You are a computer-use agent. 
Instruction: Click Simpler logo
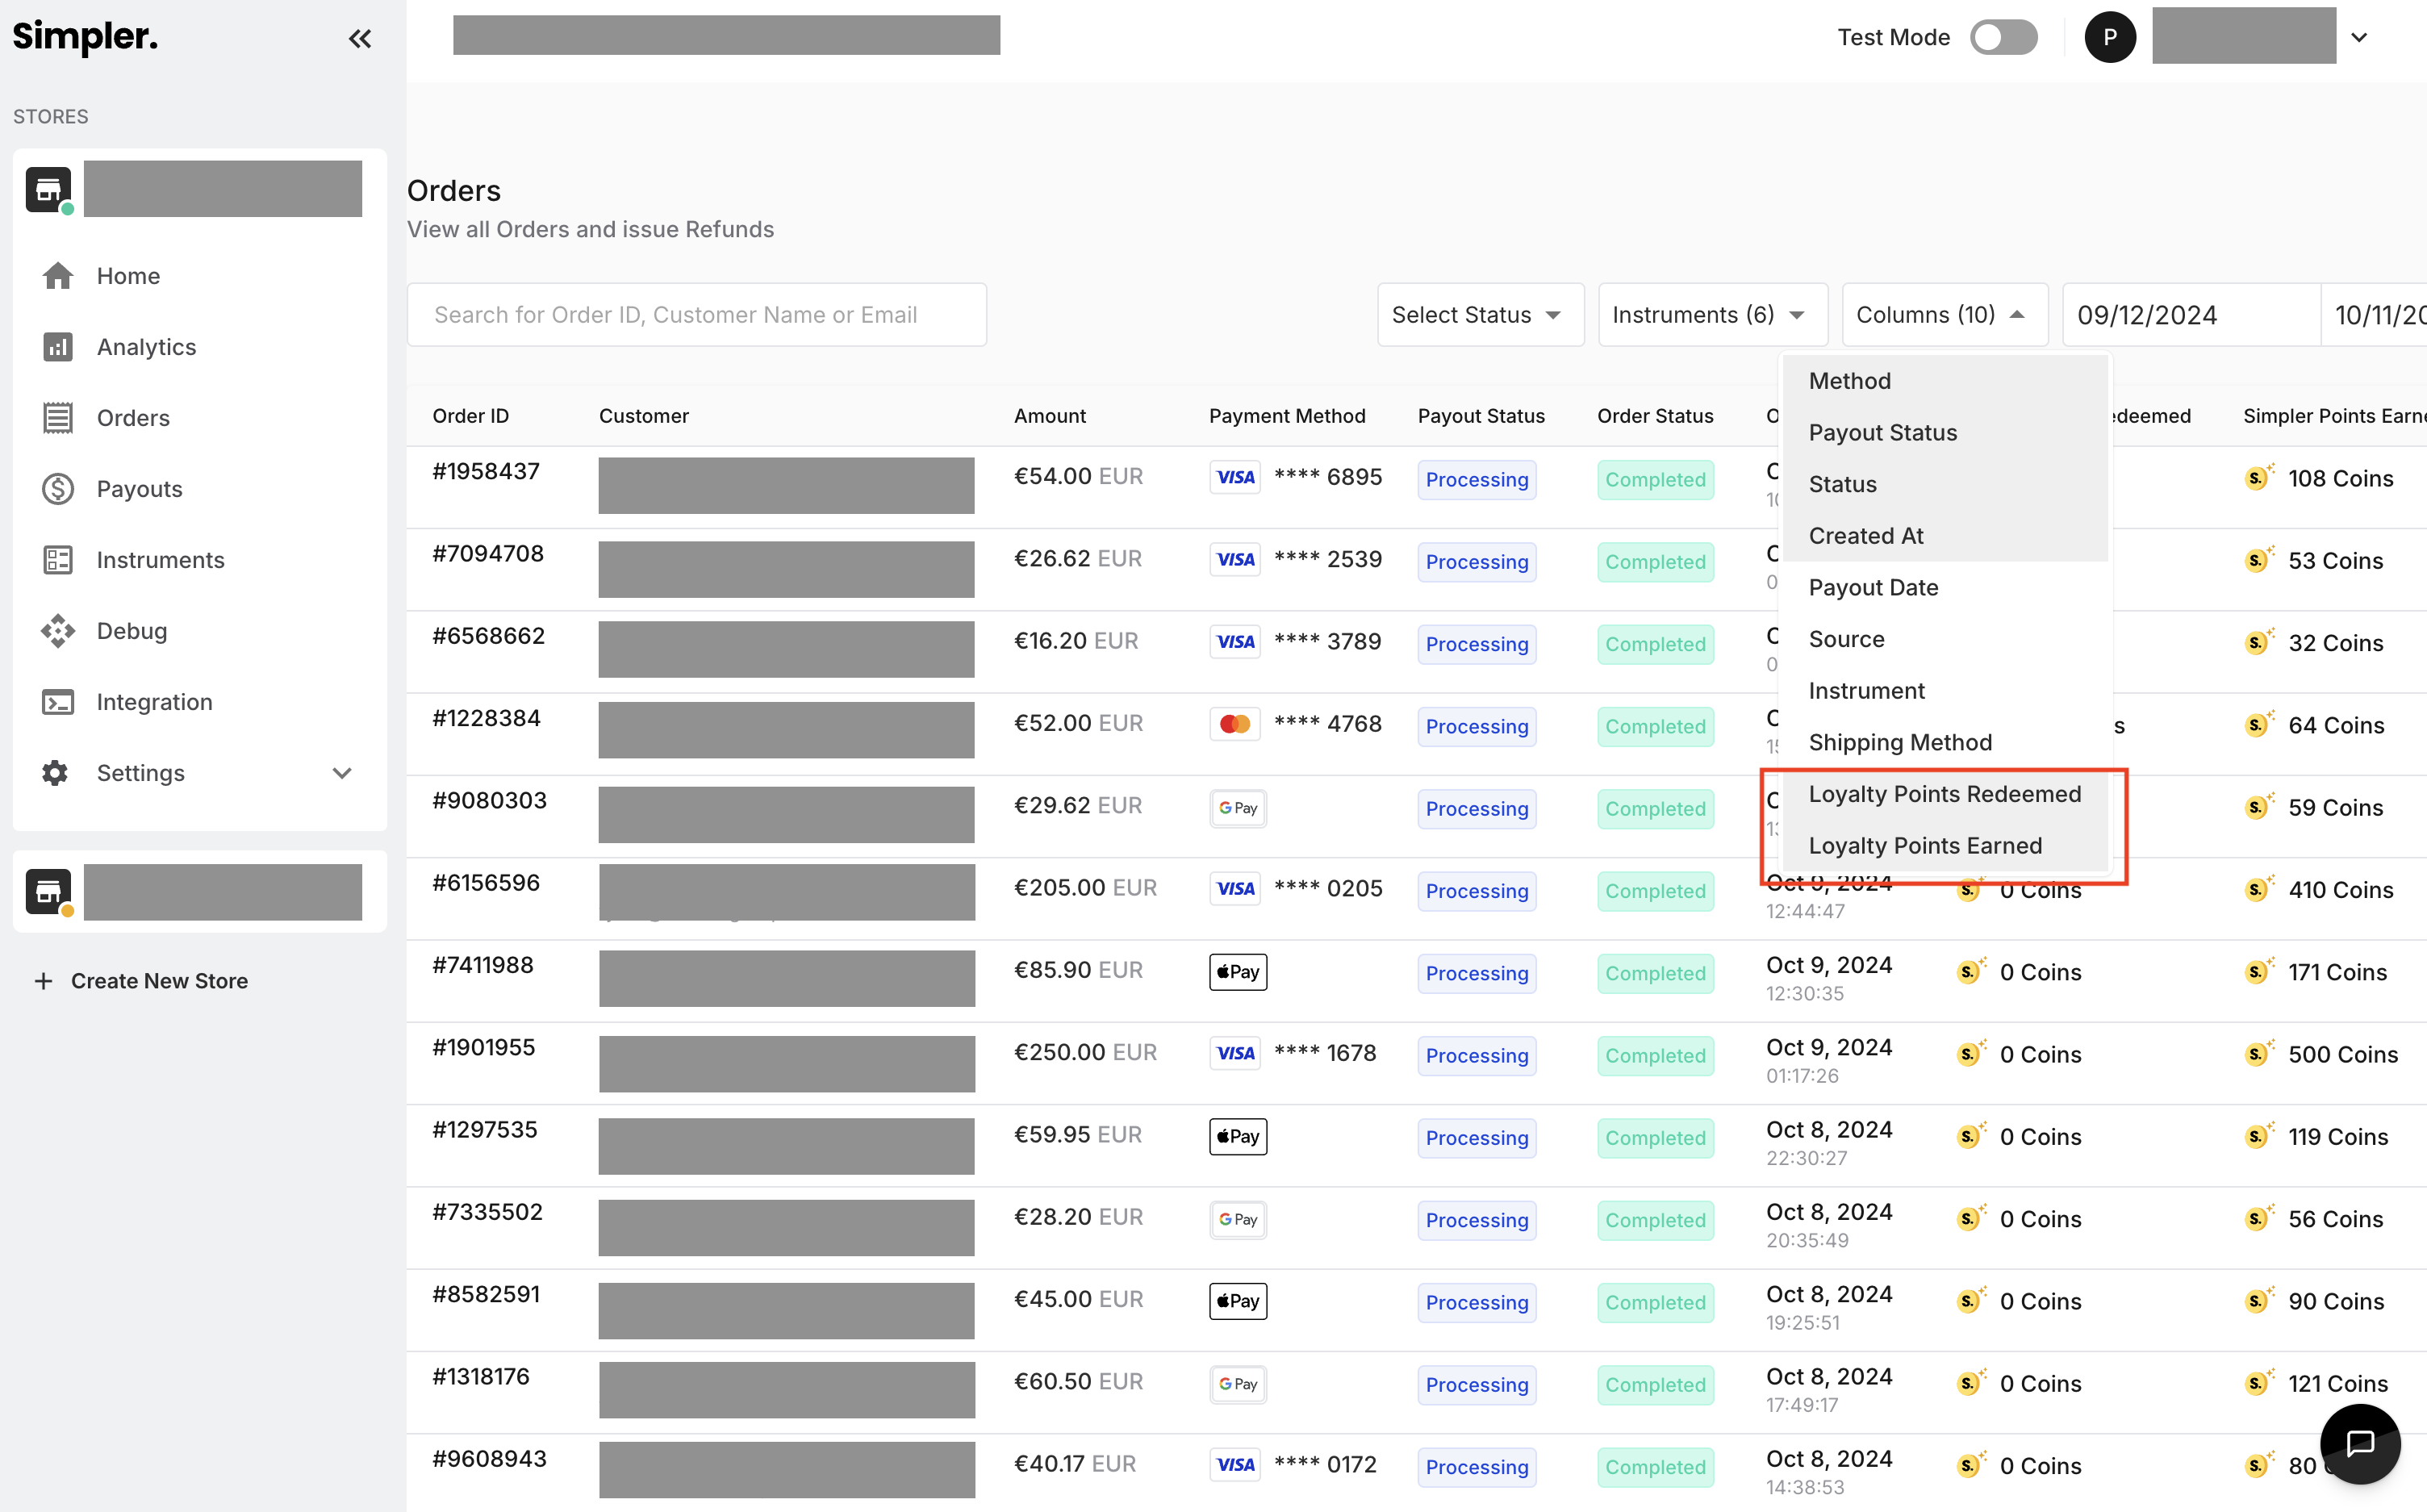(85, 37)
